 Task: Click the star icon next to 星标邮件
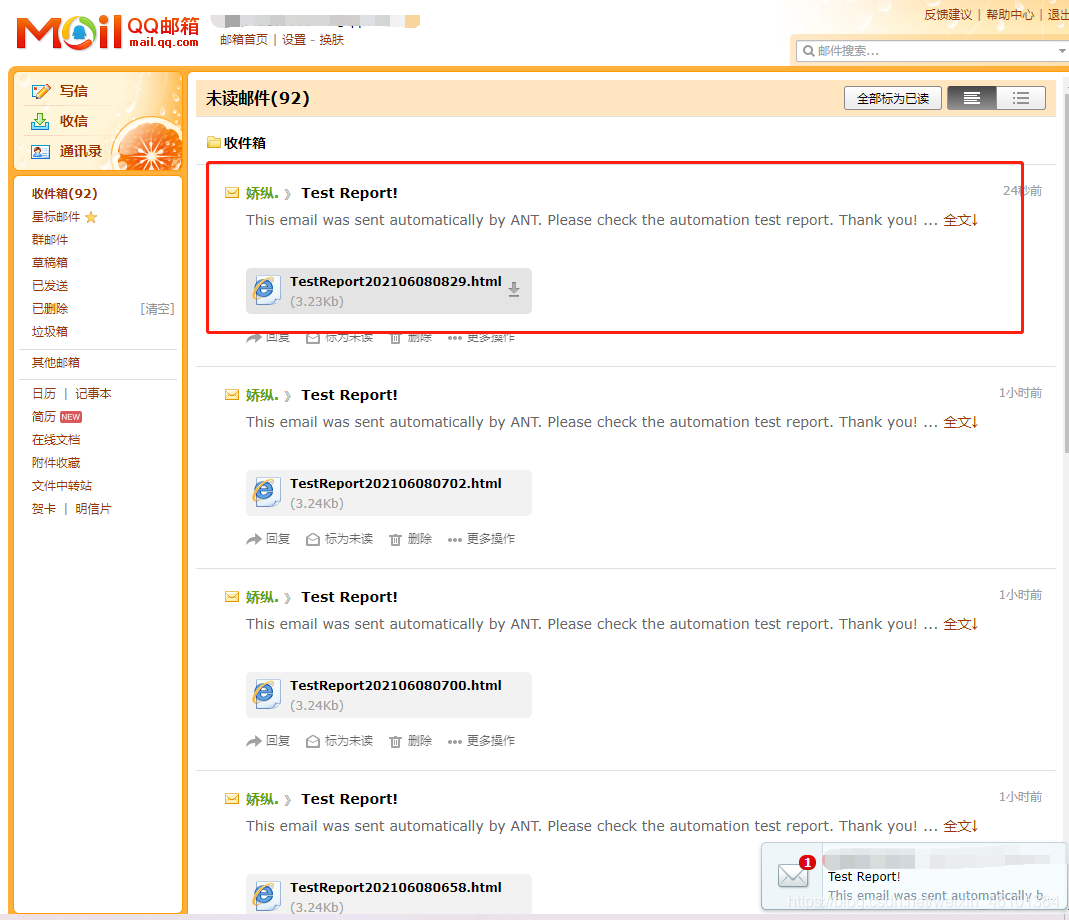pyautogui.click(x=91, y=217)
